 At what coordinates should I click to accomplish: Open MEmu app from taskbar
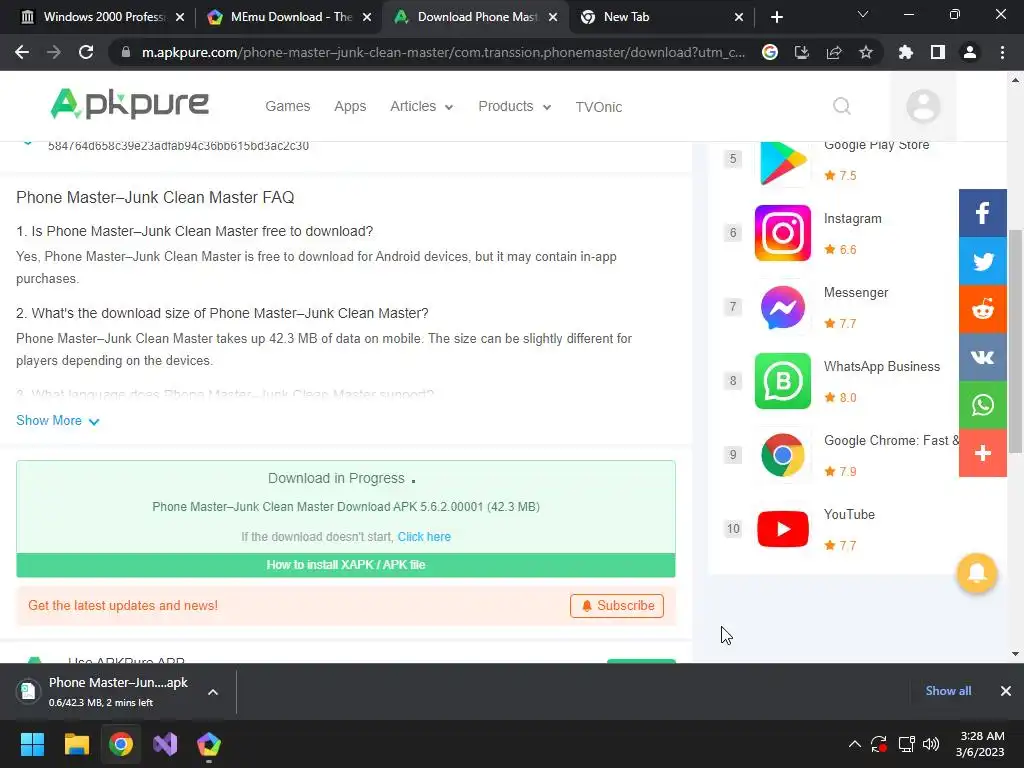click(209, 744)
